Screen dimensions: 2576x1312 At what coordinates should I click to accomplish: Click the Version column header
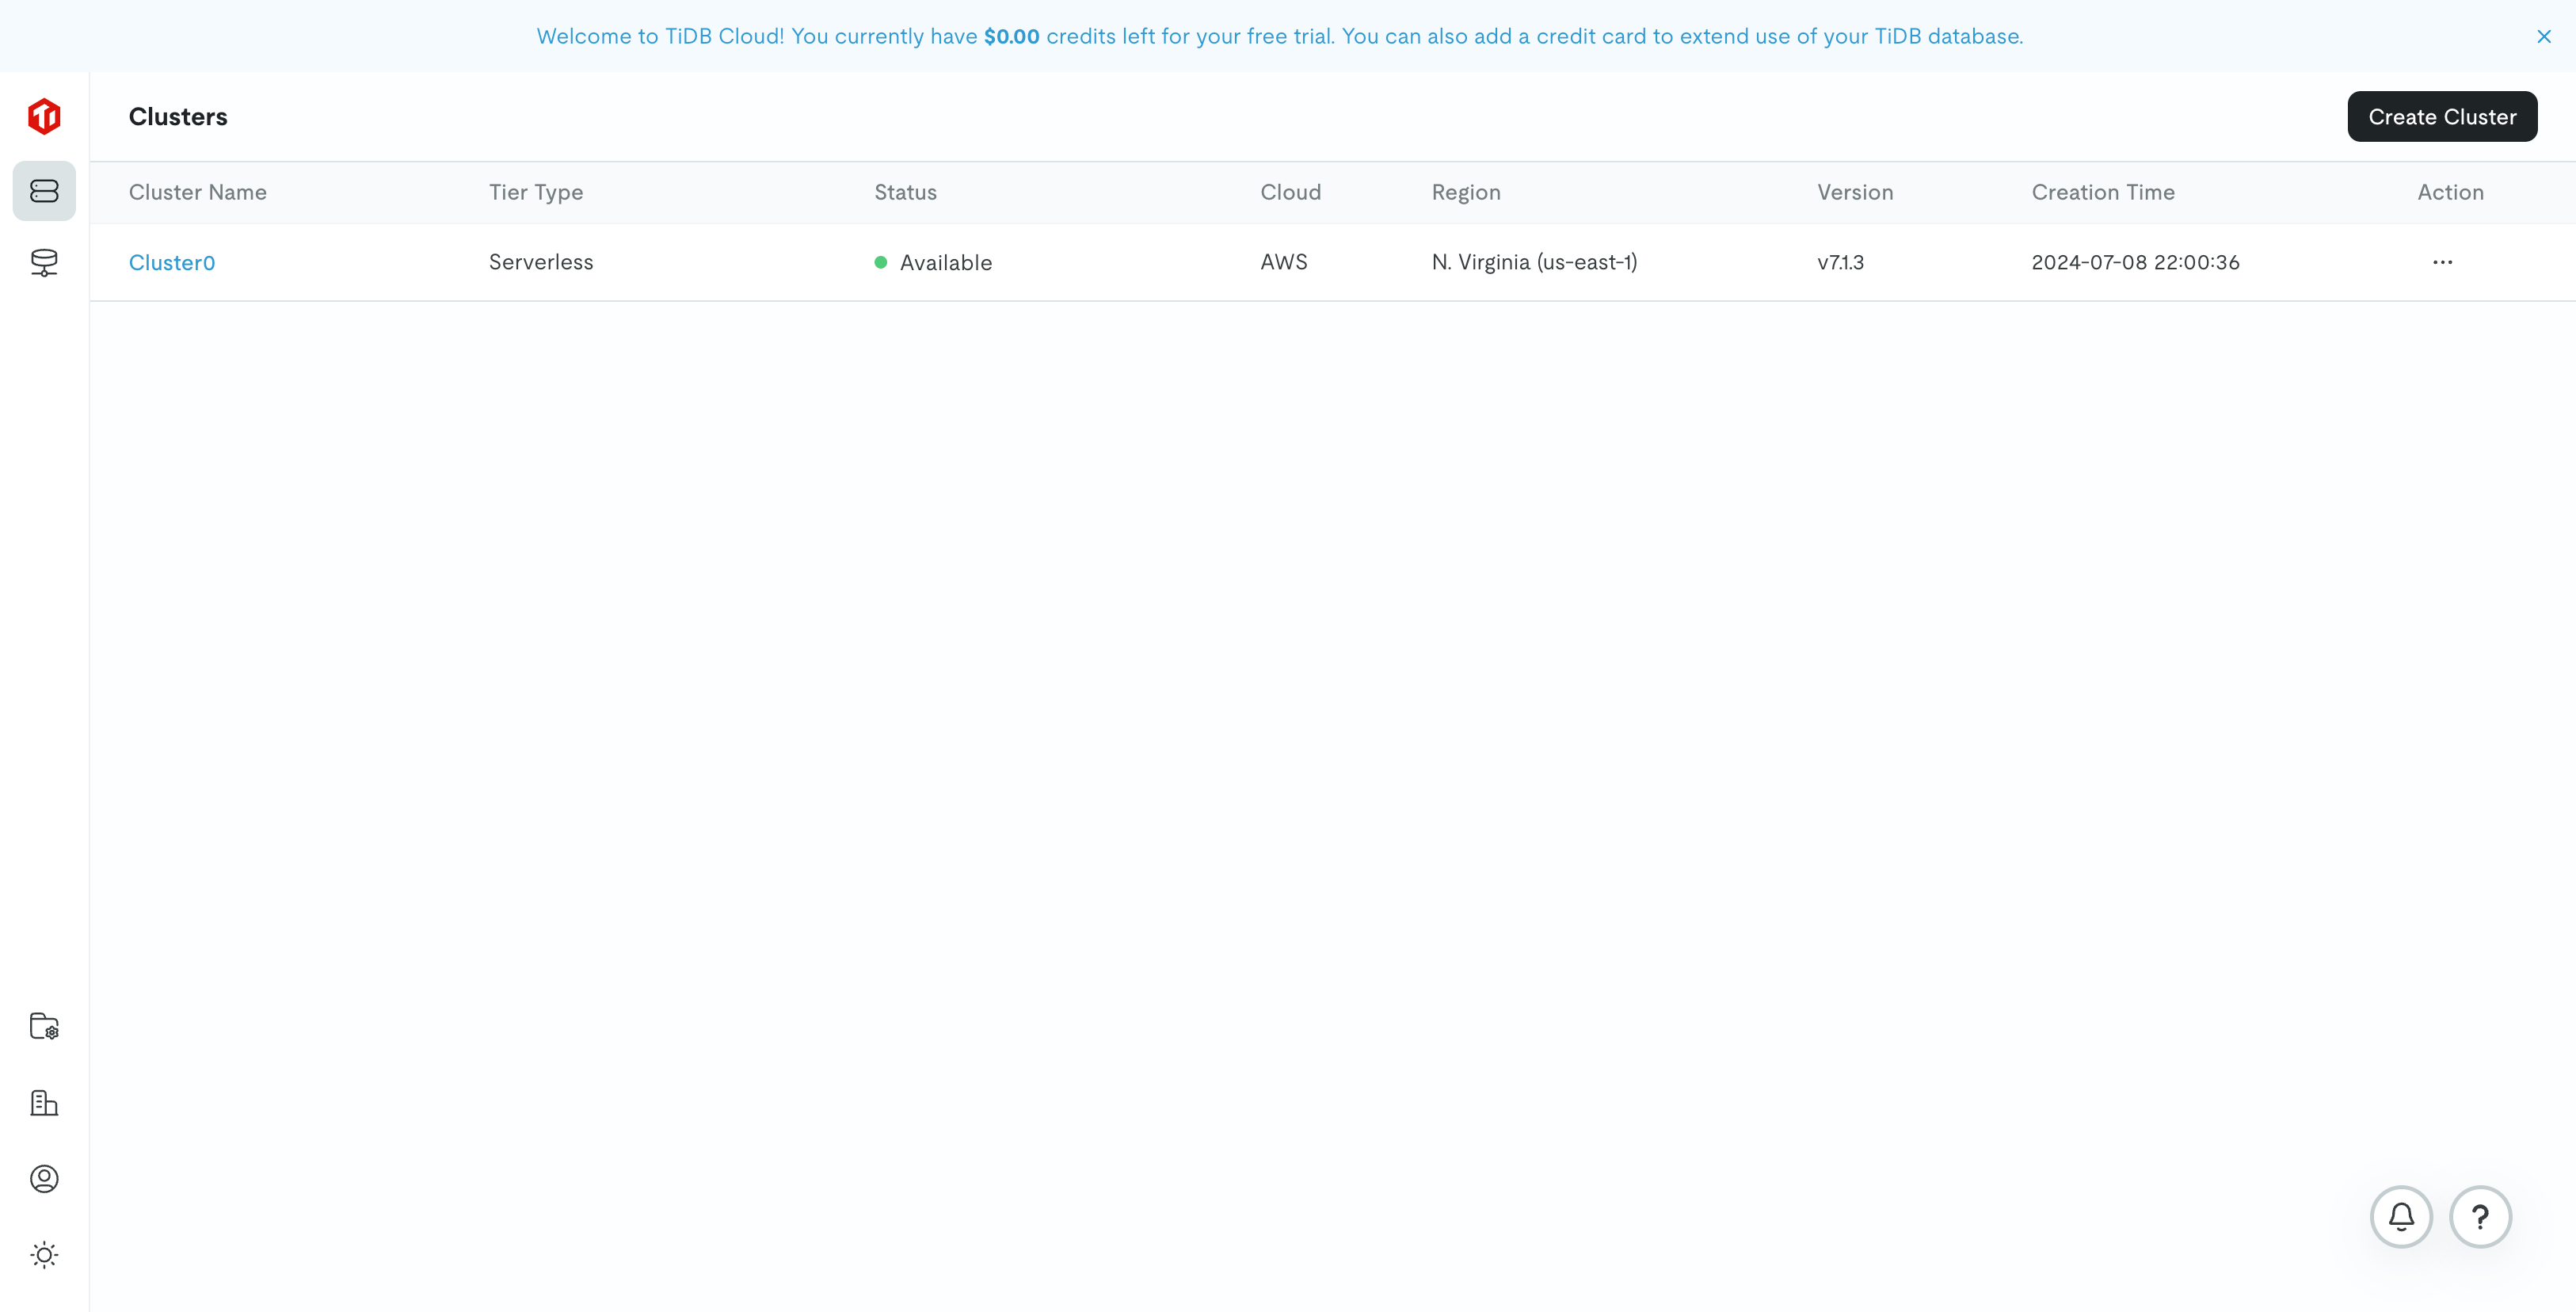(1855, 192)
